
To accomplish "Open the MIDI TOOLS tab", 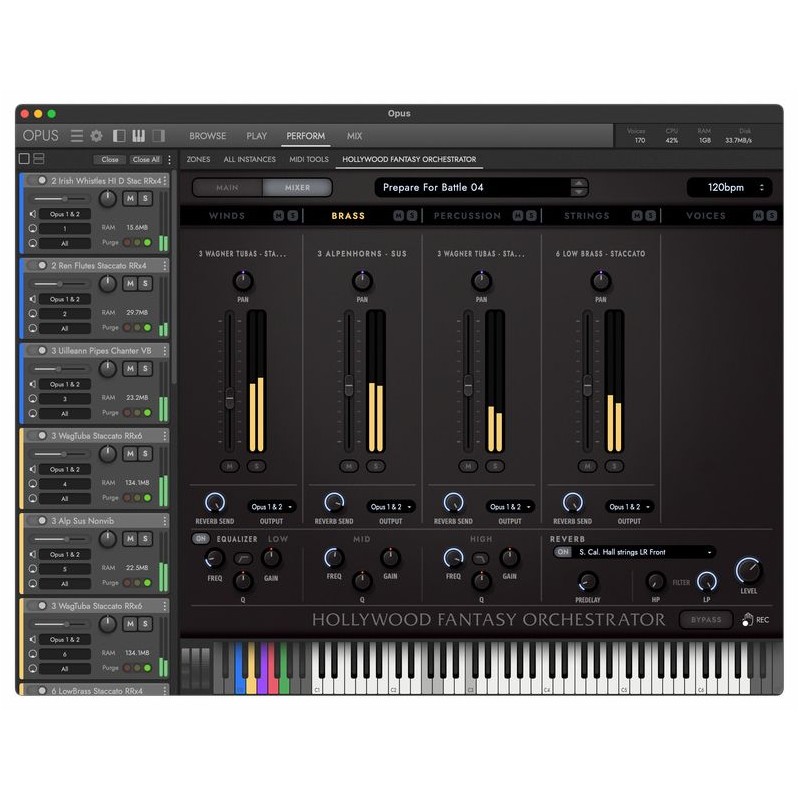I will click(x=309, y=159).
